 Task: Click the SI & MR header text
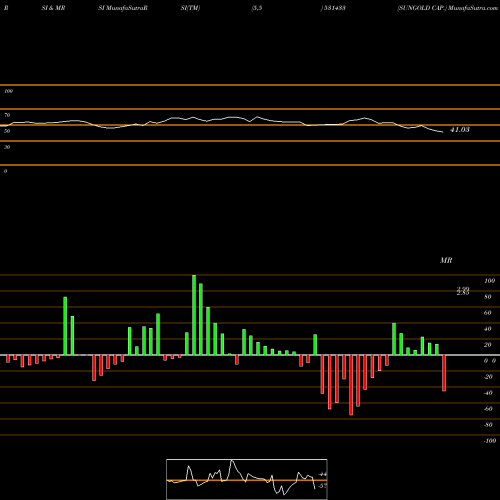tap(53, 8)
